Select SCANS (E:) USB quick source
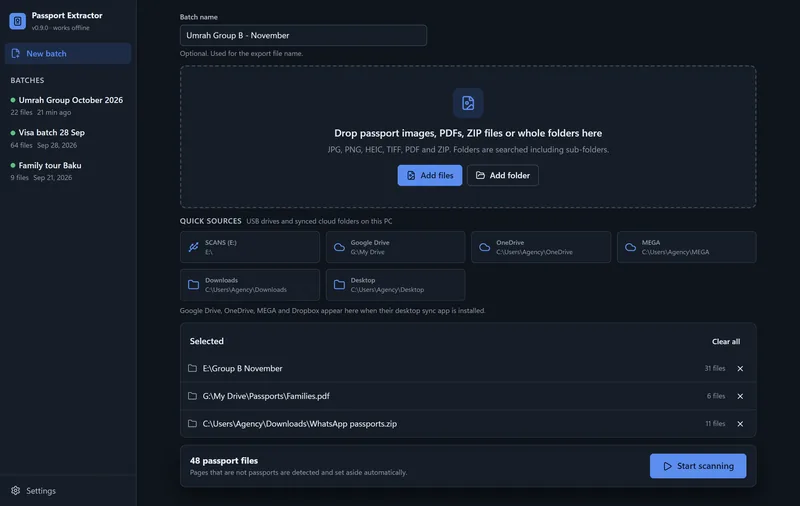The height and width of the screenshot is (506, 800). (250, 247)
